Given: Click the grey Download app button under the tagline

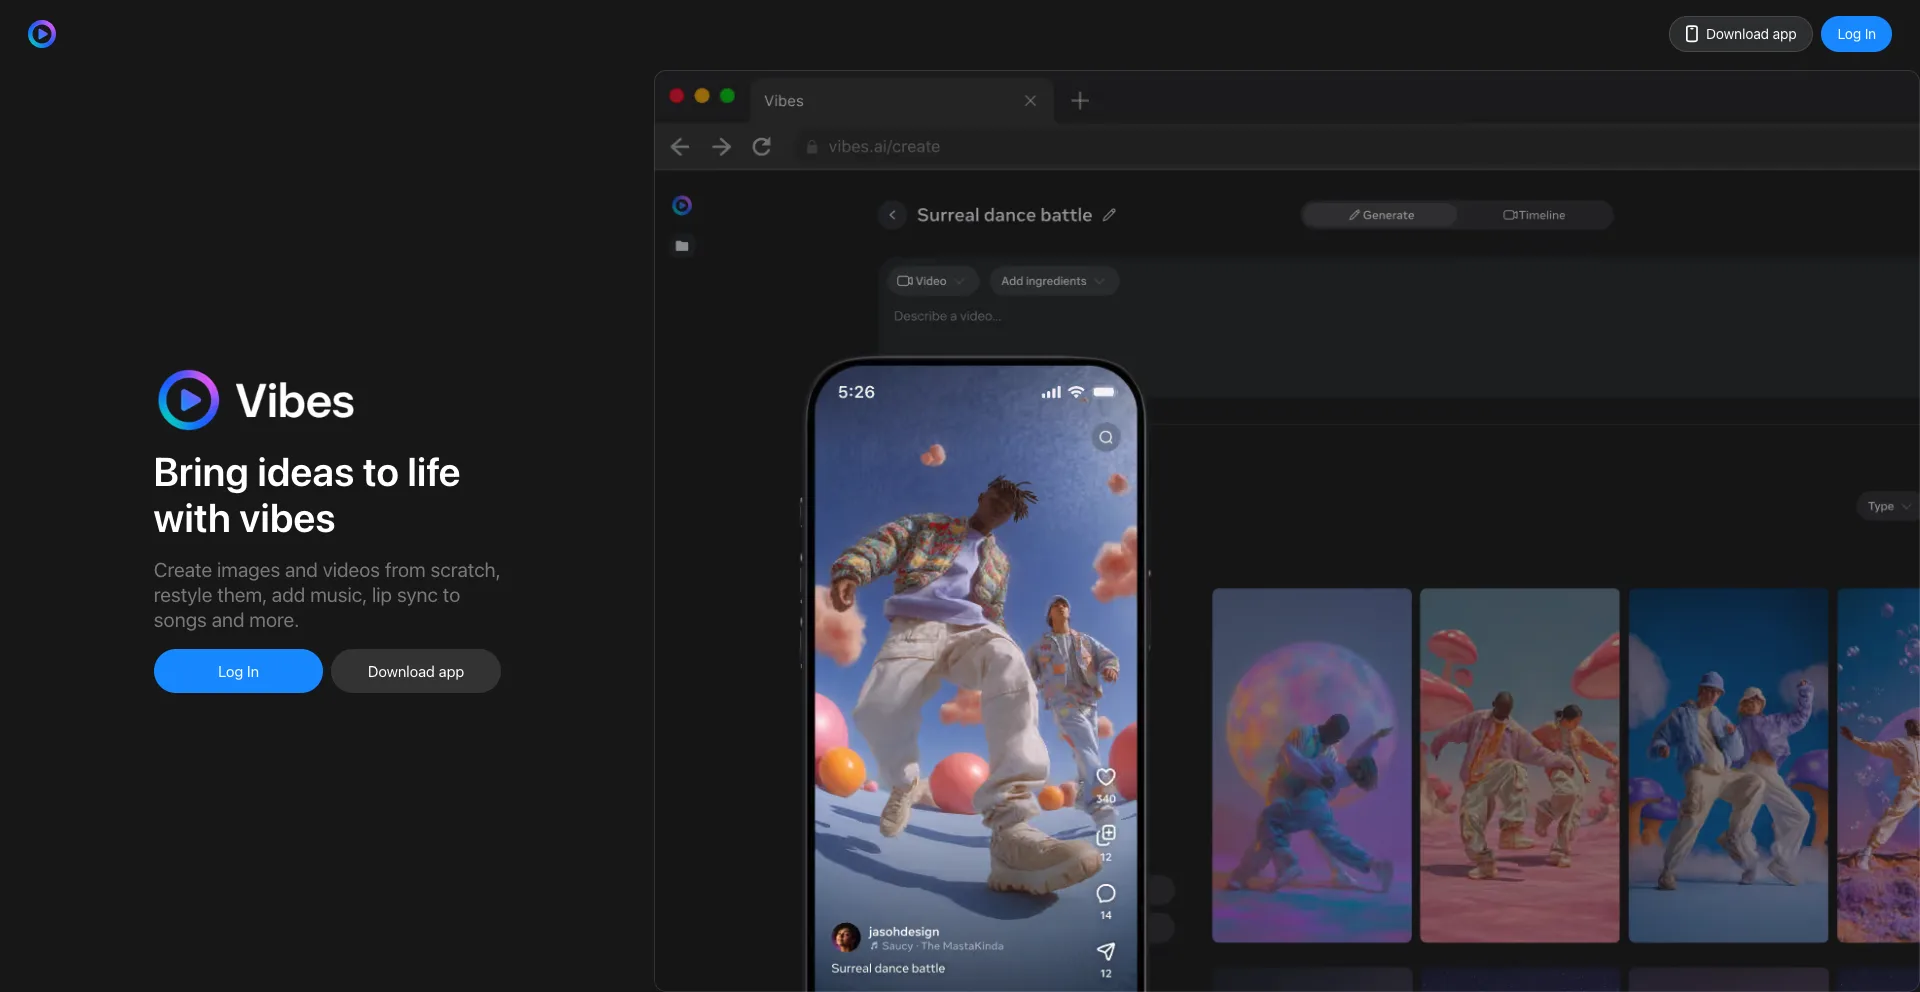Looking at the screenshot, I should (x=416, y=671).
